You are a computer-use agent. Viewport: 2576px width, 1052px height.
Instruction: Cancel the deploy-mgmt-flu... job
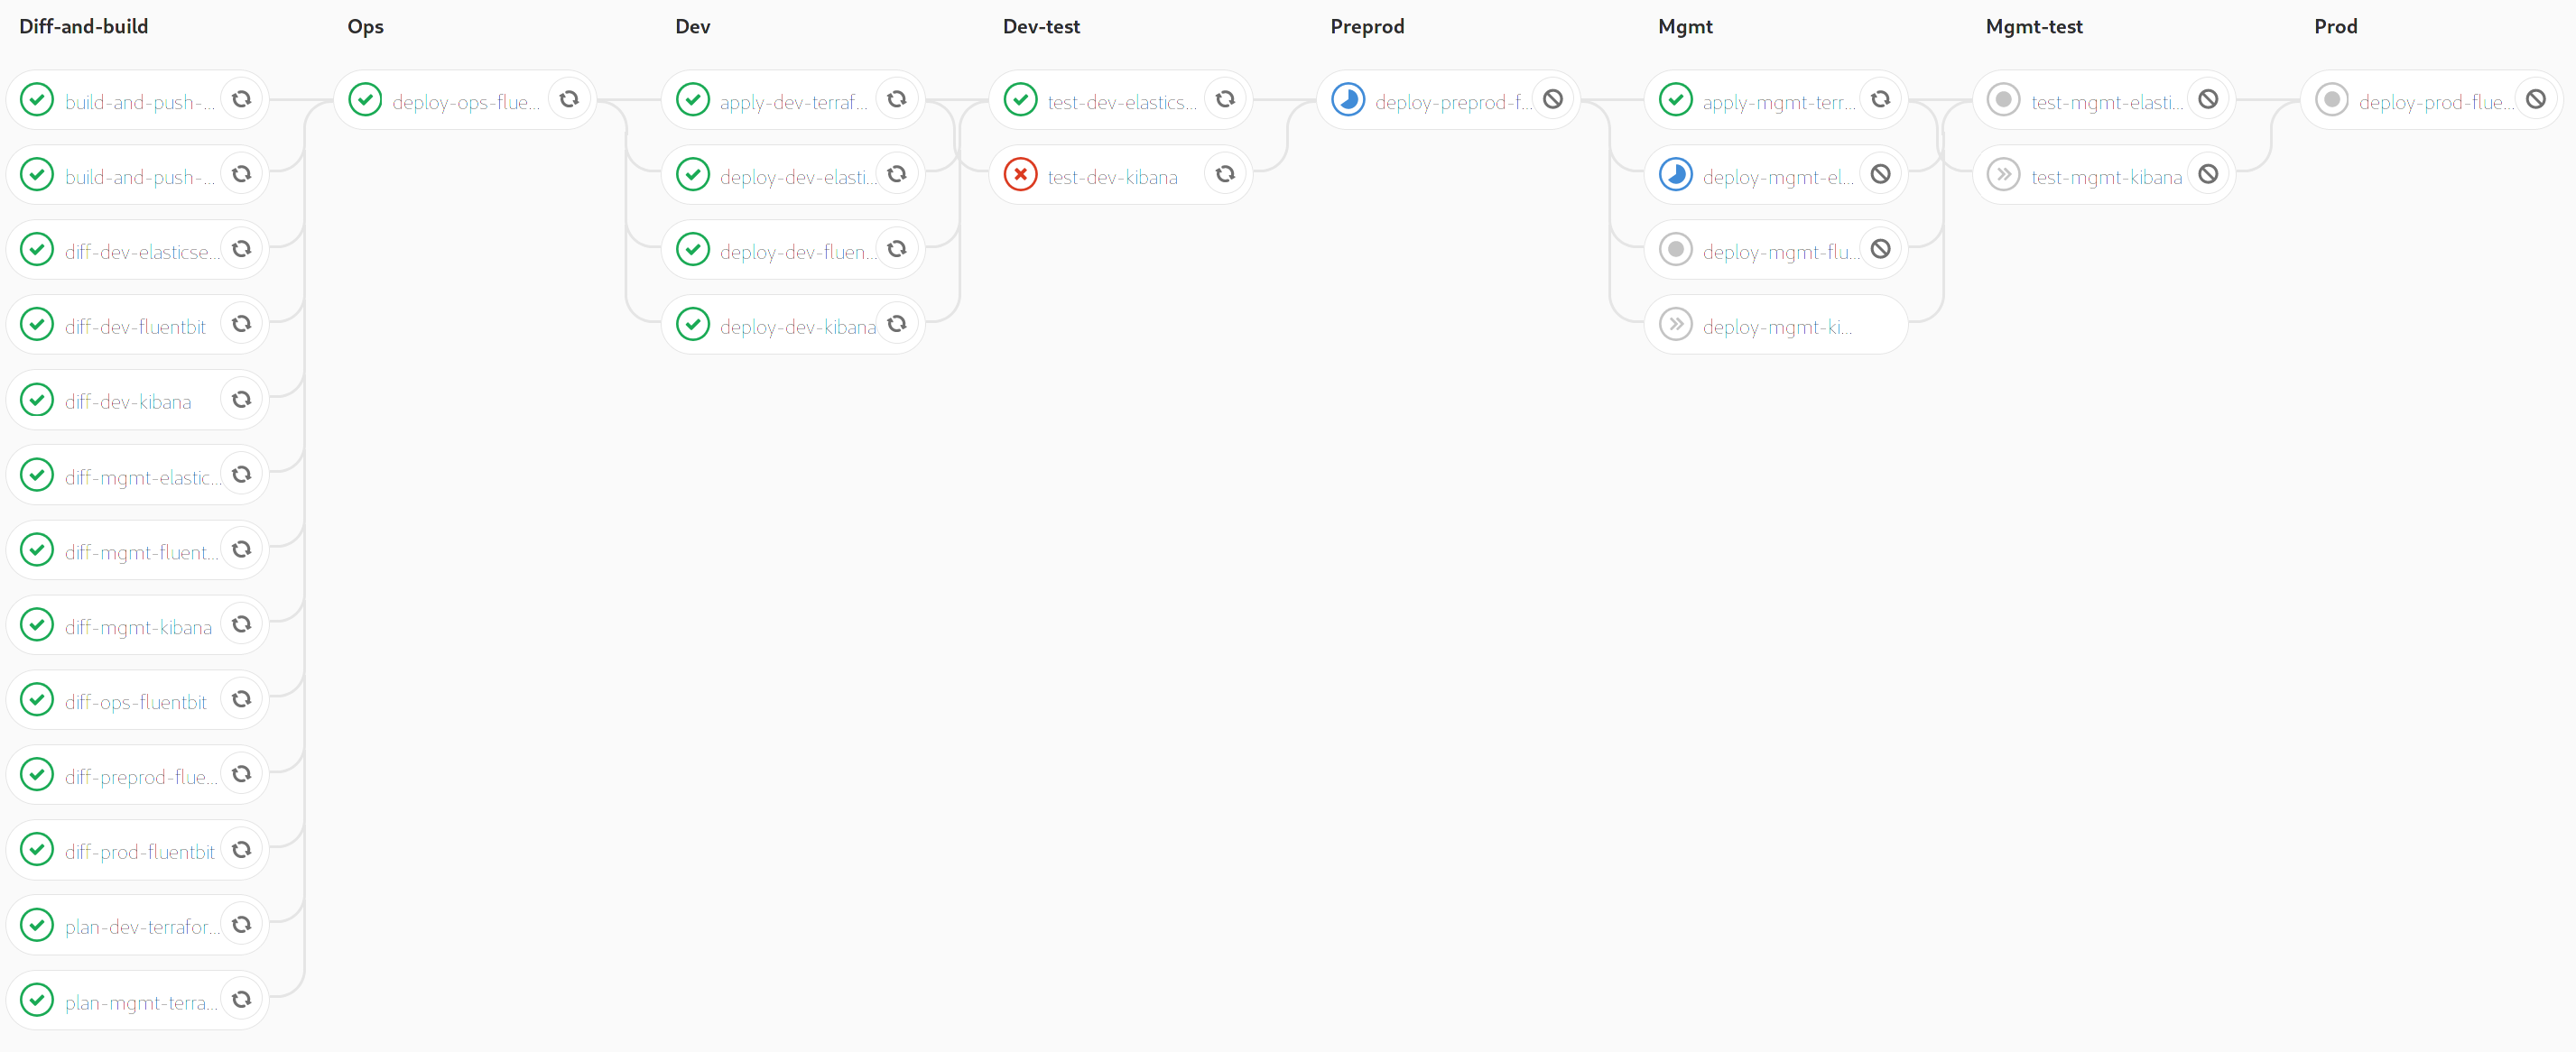1880,249
